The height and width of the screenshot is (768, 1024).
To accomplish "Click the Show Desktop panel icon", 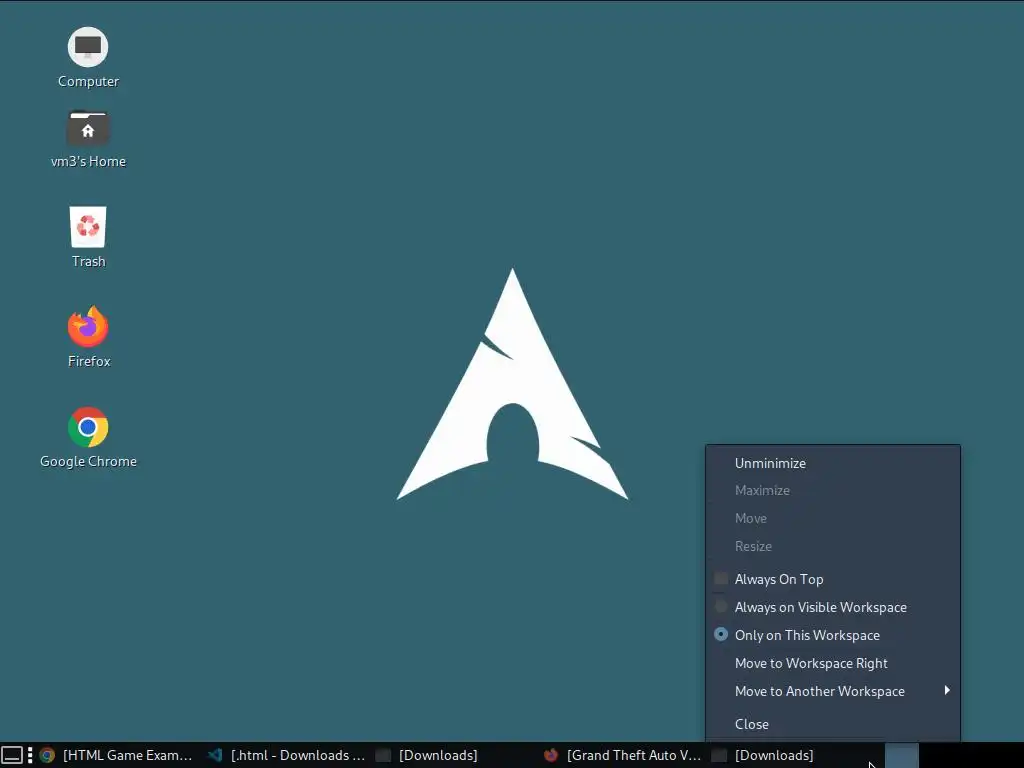I will [x=12, y=755].
